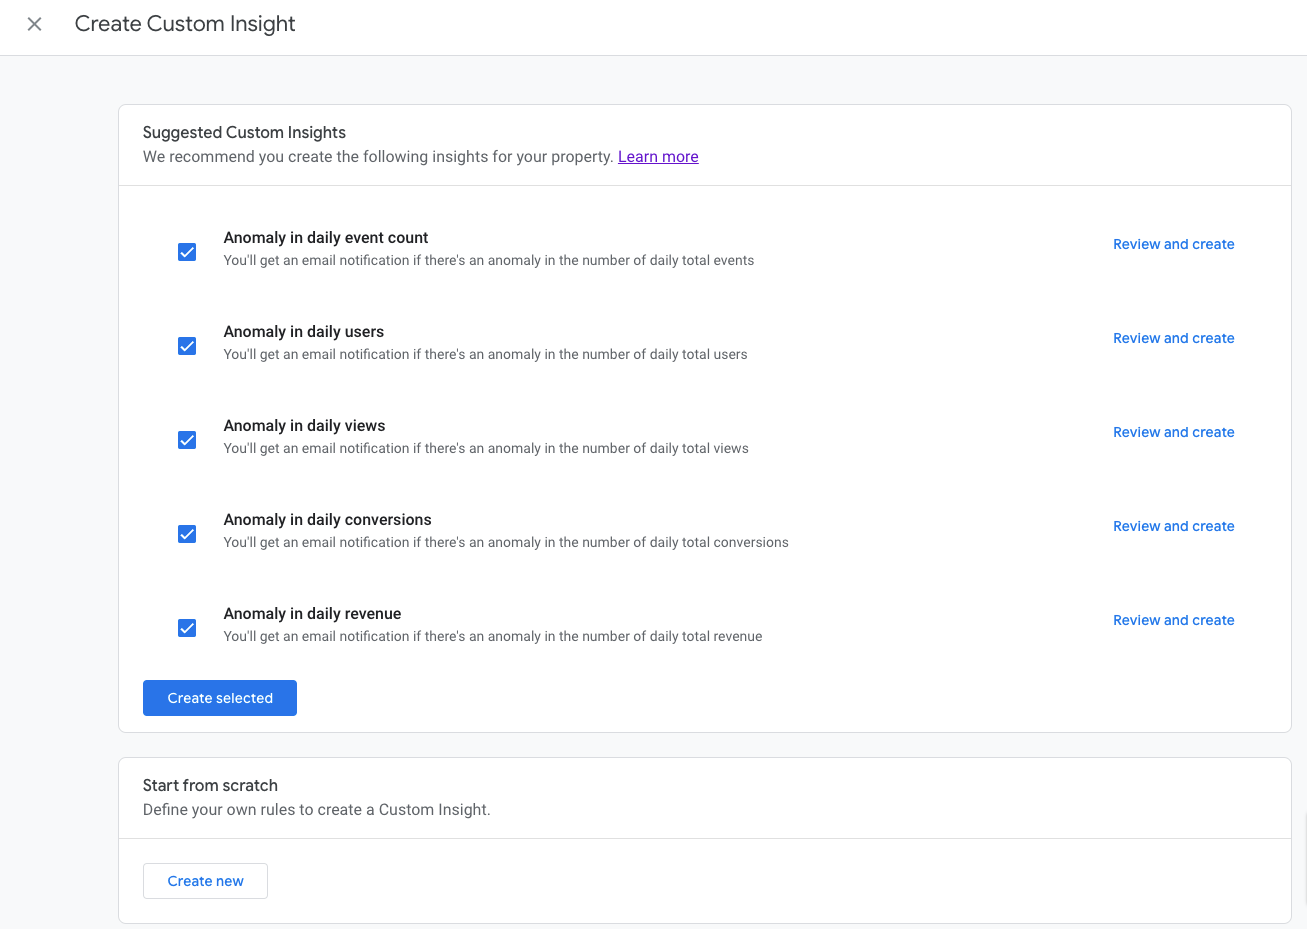
Task: Click daily total users description text
Action: pyautogui.click(x=486, y=355)
